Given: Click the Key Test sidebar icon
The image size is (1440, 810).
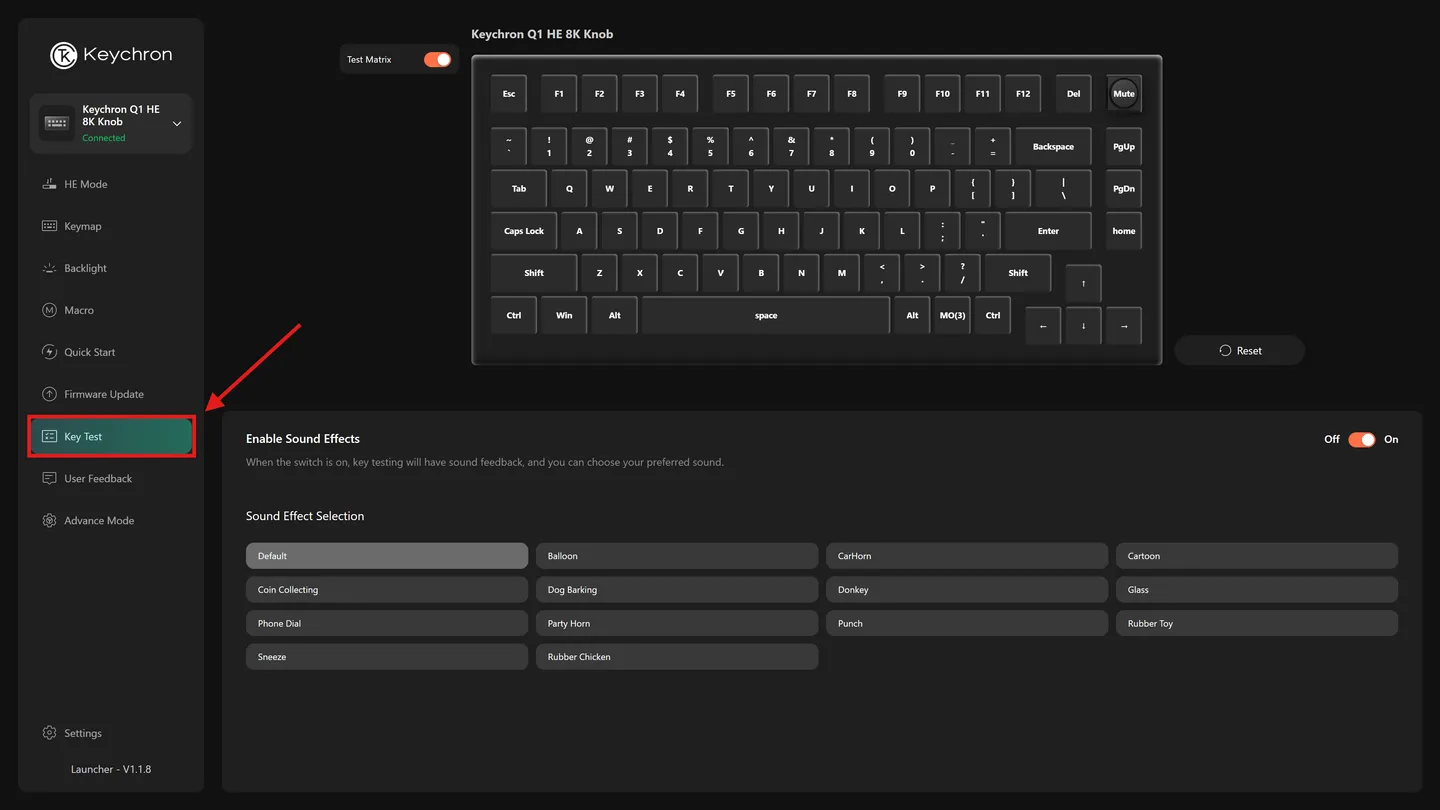Looking at the screenshot, I should tap(49, 436).
